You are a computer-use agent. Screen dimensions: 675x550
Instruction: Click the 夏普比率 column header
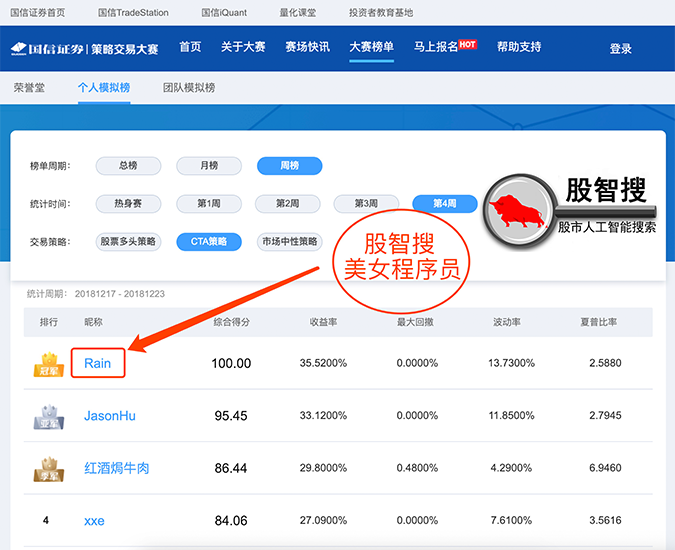coord(598,322)
